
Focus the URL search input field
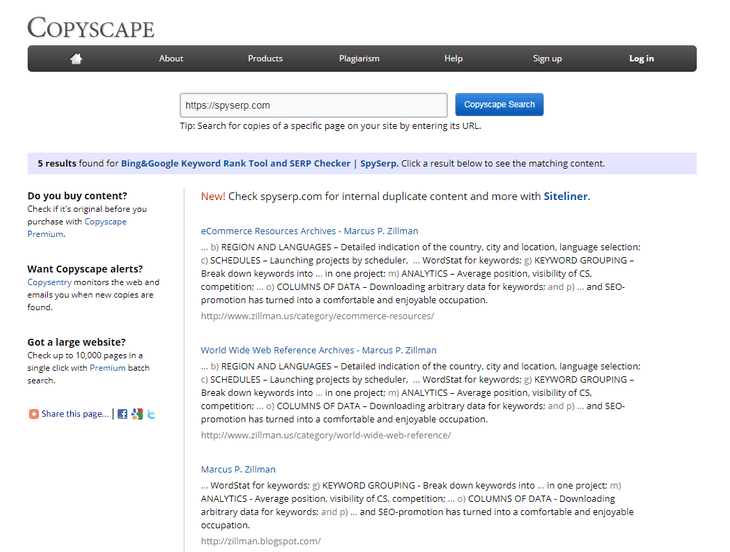coord(313,105)
